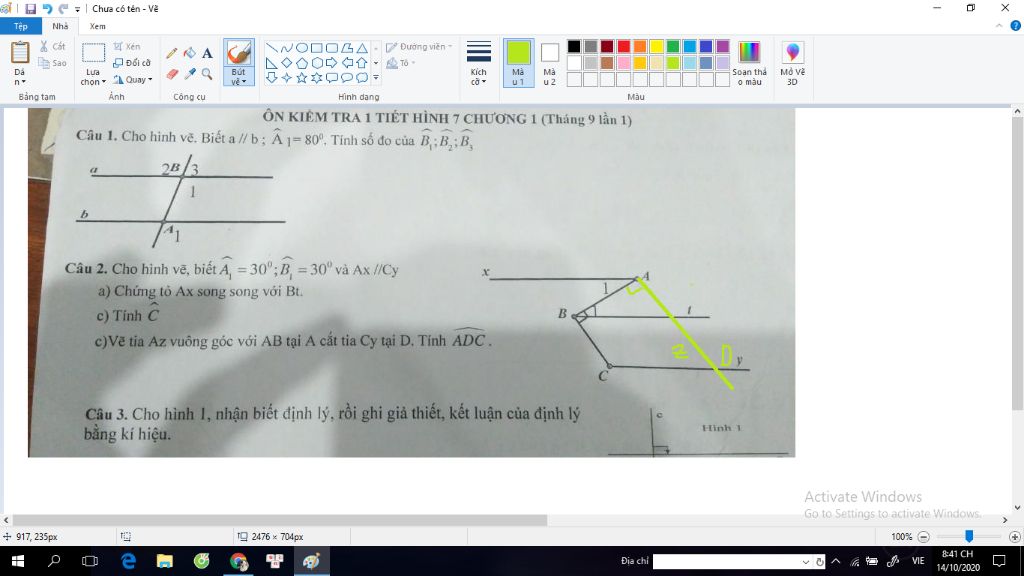Click the Redo arrow in the quick access toolbar
Image resolution: width=1024 pixels, height=576 pixels.
coord(63,8)
